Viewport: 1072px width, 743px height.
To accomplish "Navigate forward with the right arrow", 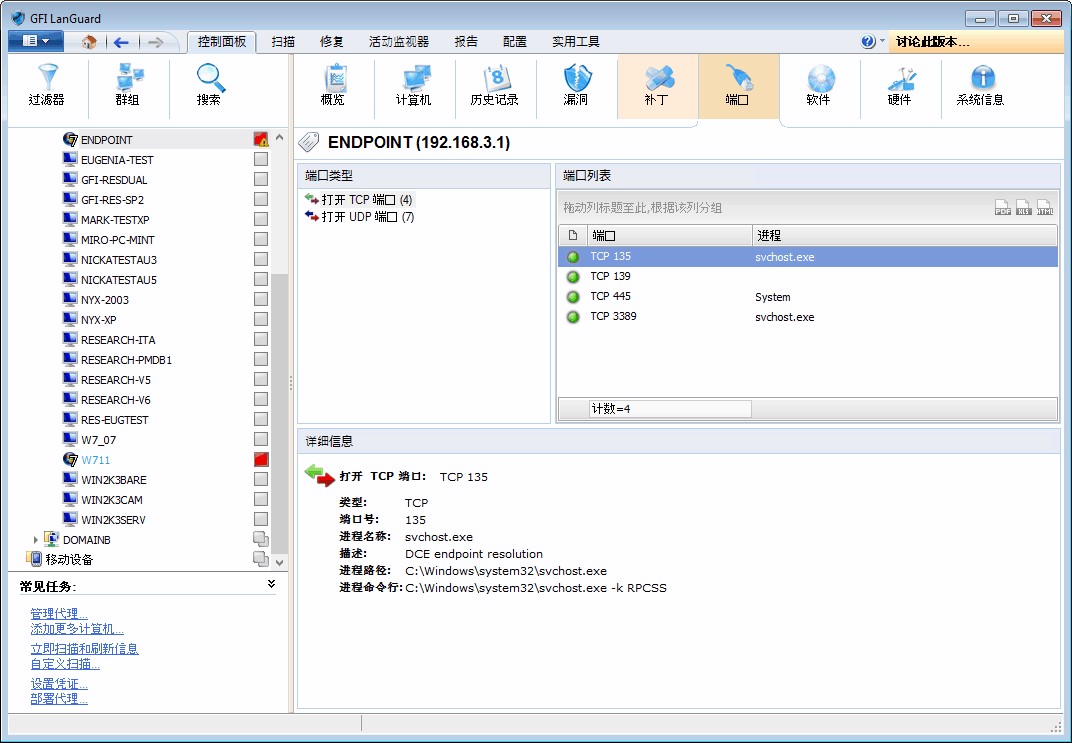I will [155, 42].
